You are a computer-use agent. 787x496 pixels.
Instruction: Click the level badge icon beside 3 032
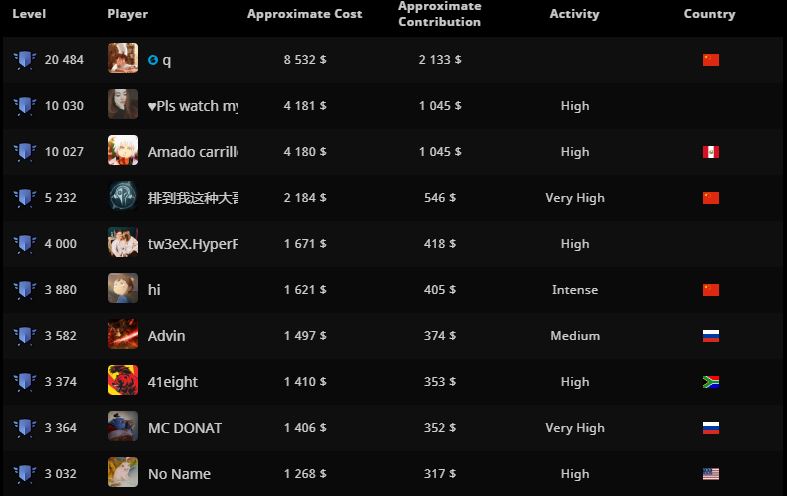pos(25,474)
